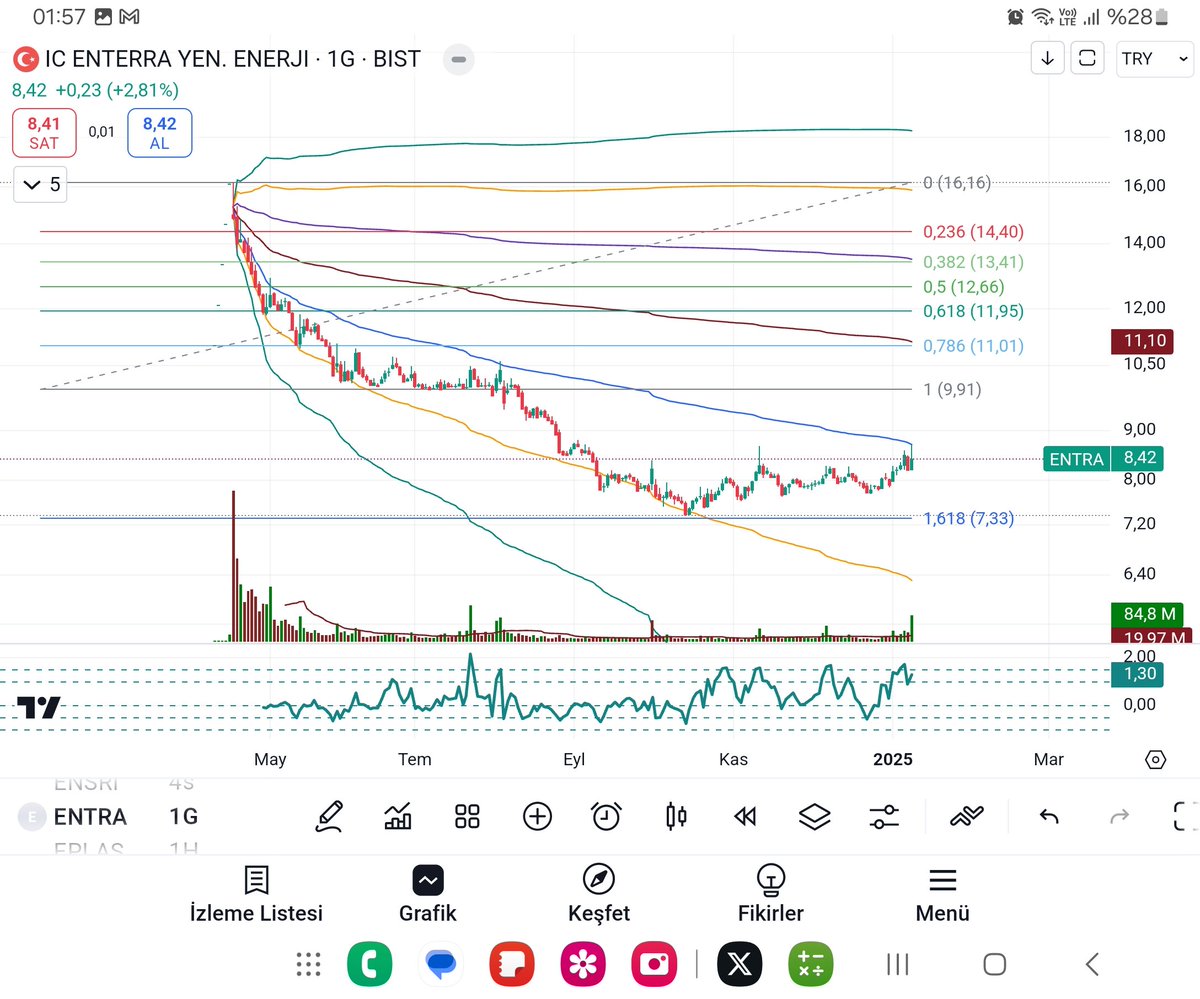Open the "5" chevron dropdown near the legend
The width and height of the screenshot is (1200, 999).
tap(39, 184)
